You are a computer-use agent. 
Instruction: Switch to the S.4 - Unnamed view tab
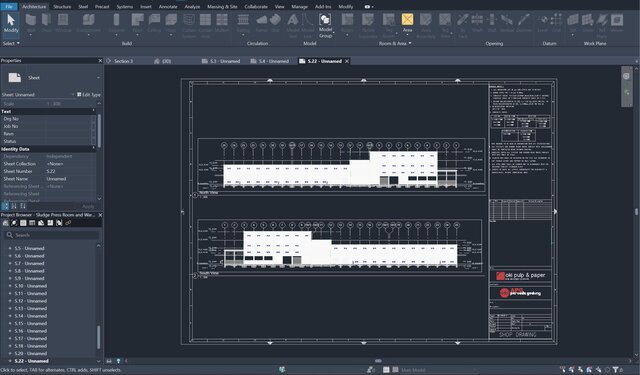[x=269, y=61]
